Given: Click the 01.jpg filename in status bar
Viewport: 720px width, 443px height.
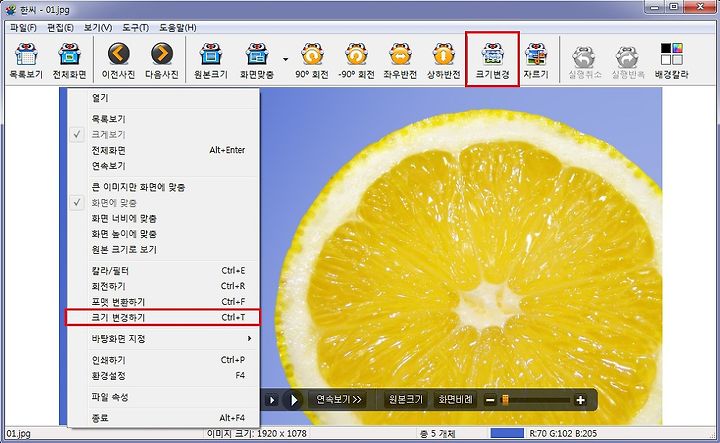Looking at the screenshot, I should (18, 433).
